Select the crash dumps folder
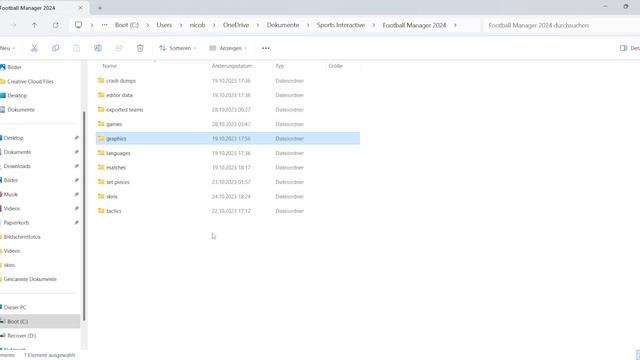Viewport: 640px width, 360px height. click(228, 81)
